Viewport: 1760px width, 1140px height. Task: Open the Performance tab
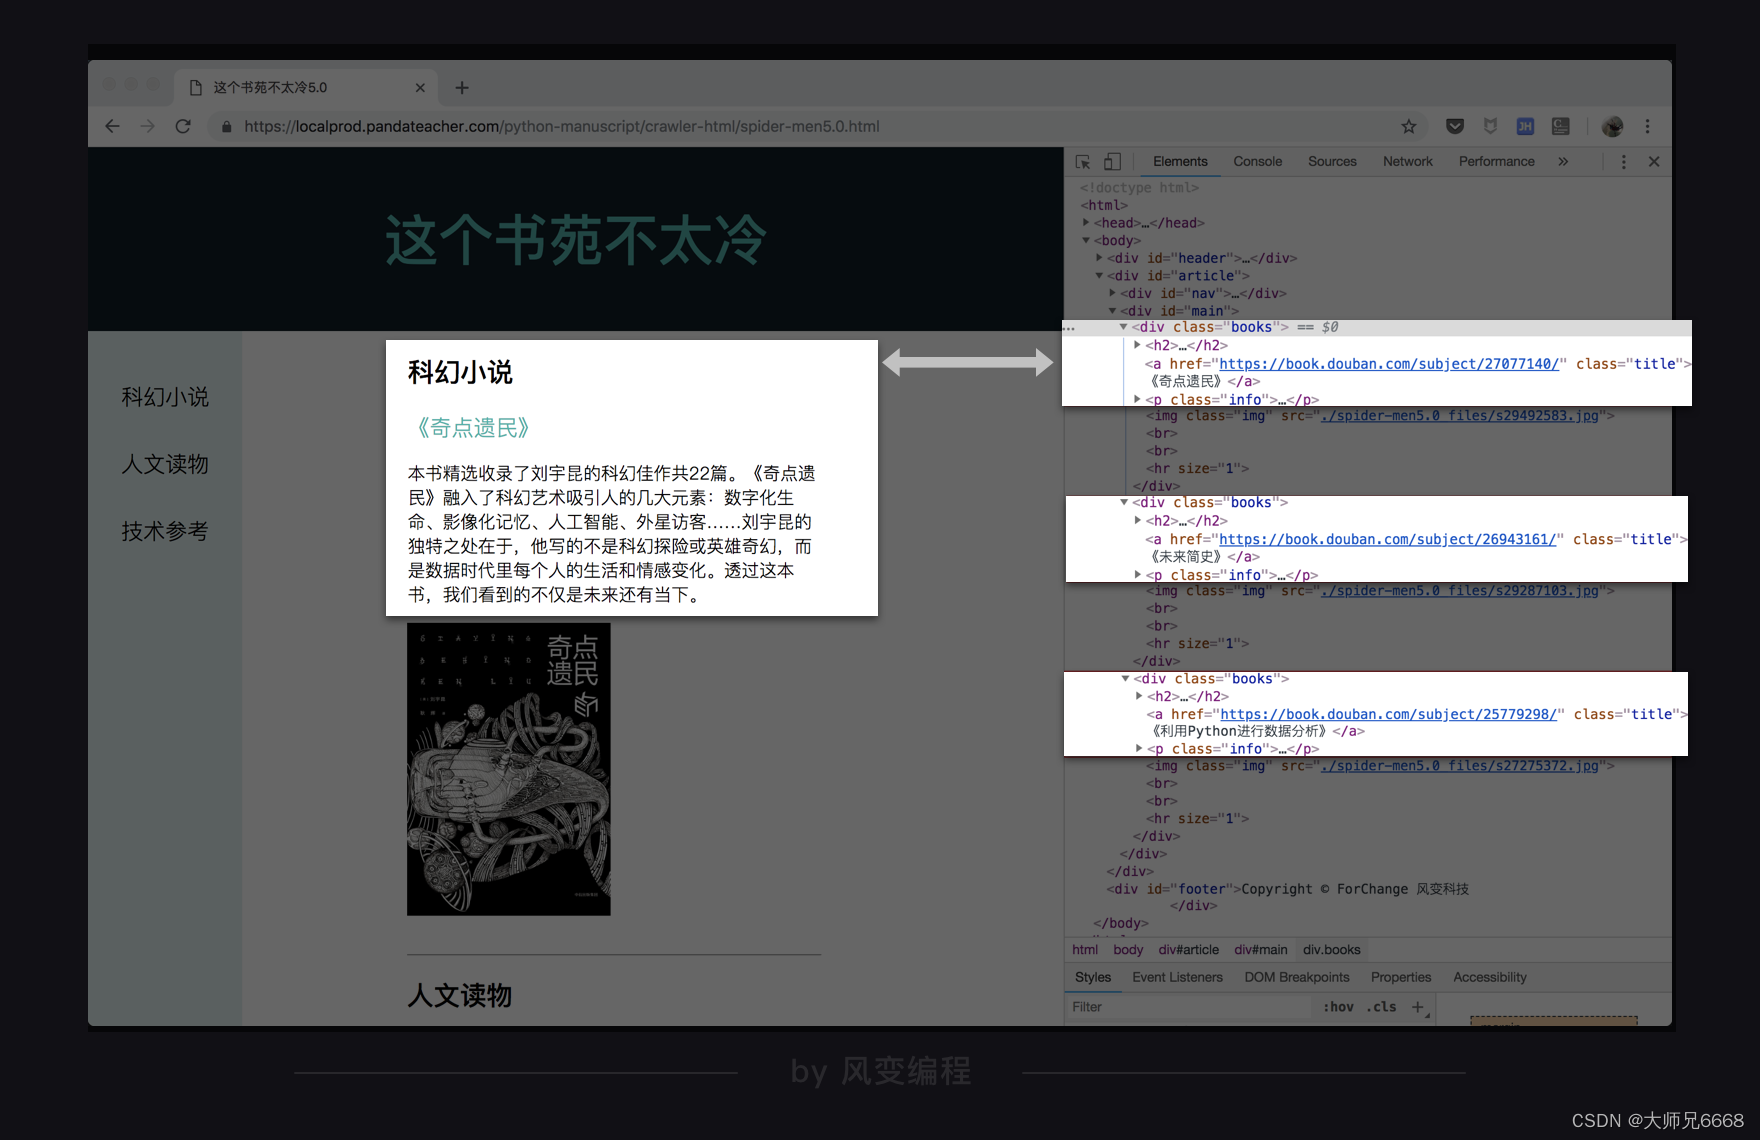pos(1496,161)
